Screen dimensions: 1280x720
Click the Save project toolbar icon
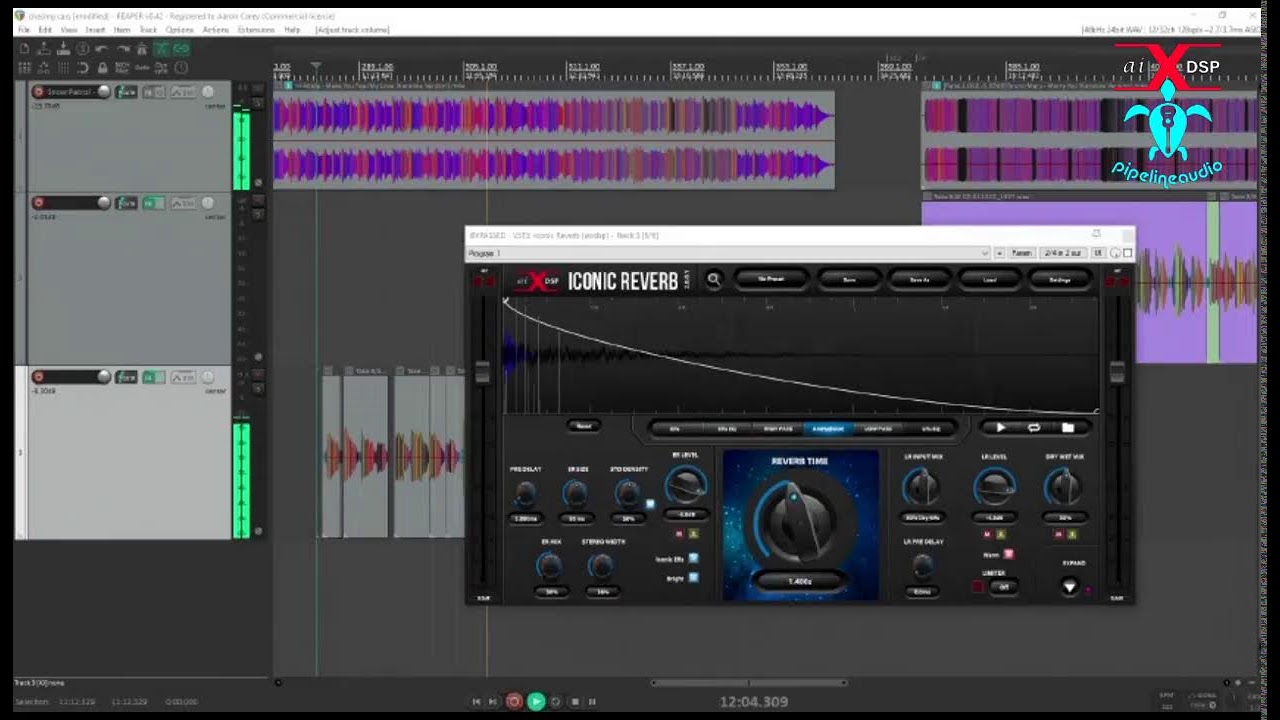coord(63,49)
